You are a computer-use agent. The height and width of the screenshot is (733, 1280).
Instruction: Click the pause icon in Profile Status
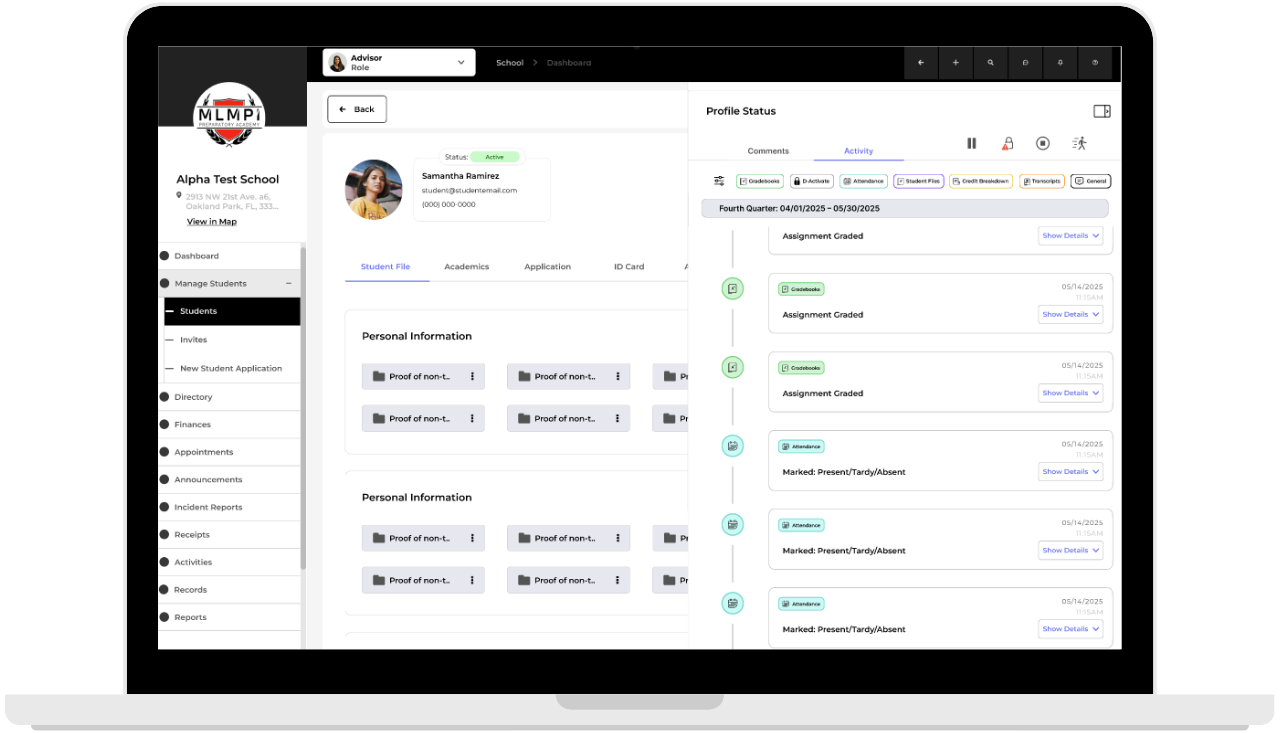pyautogui.click(x=971, y=143)
